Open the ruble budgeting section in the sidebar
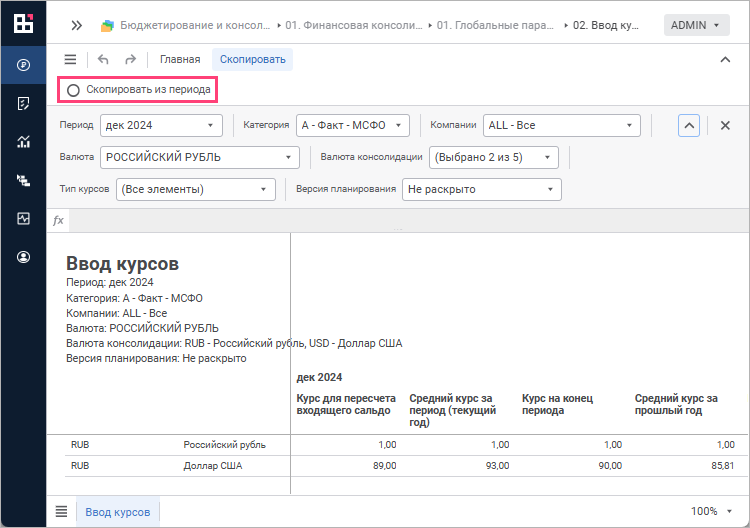Image resolution: width=750 pixels, height=528 pixels. pyautogui.click(x=22, y=65)
